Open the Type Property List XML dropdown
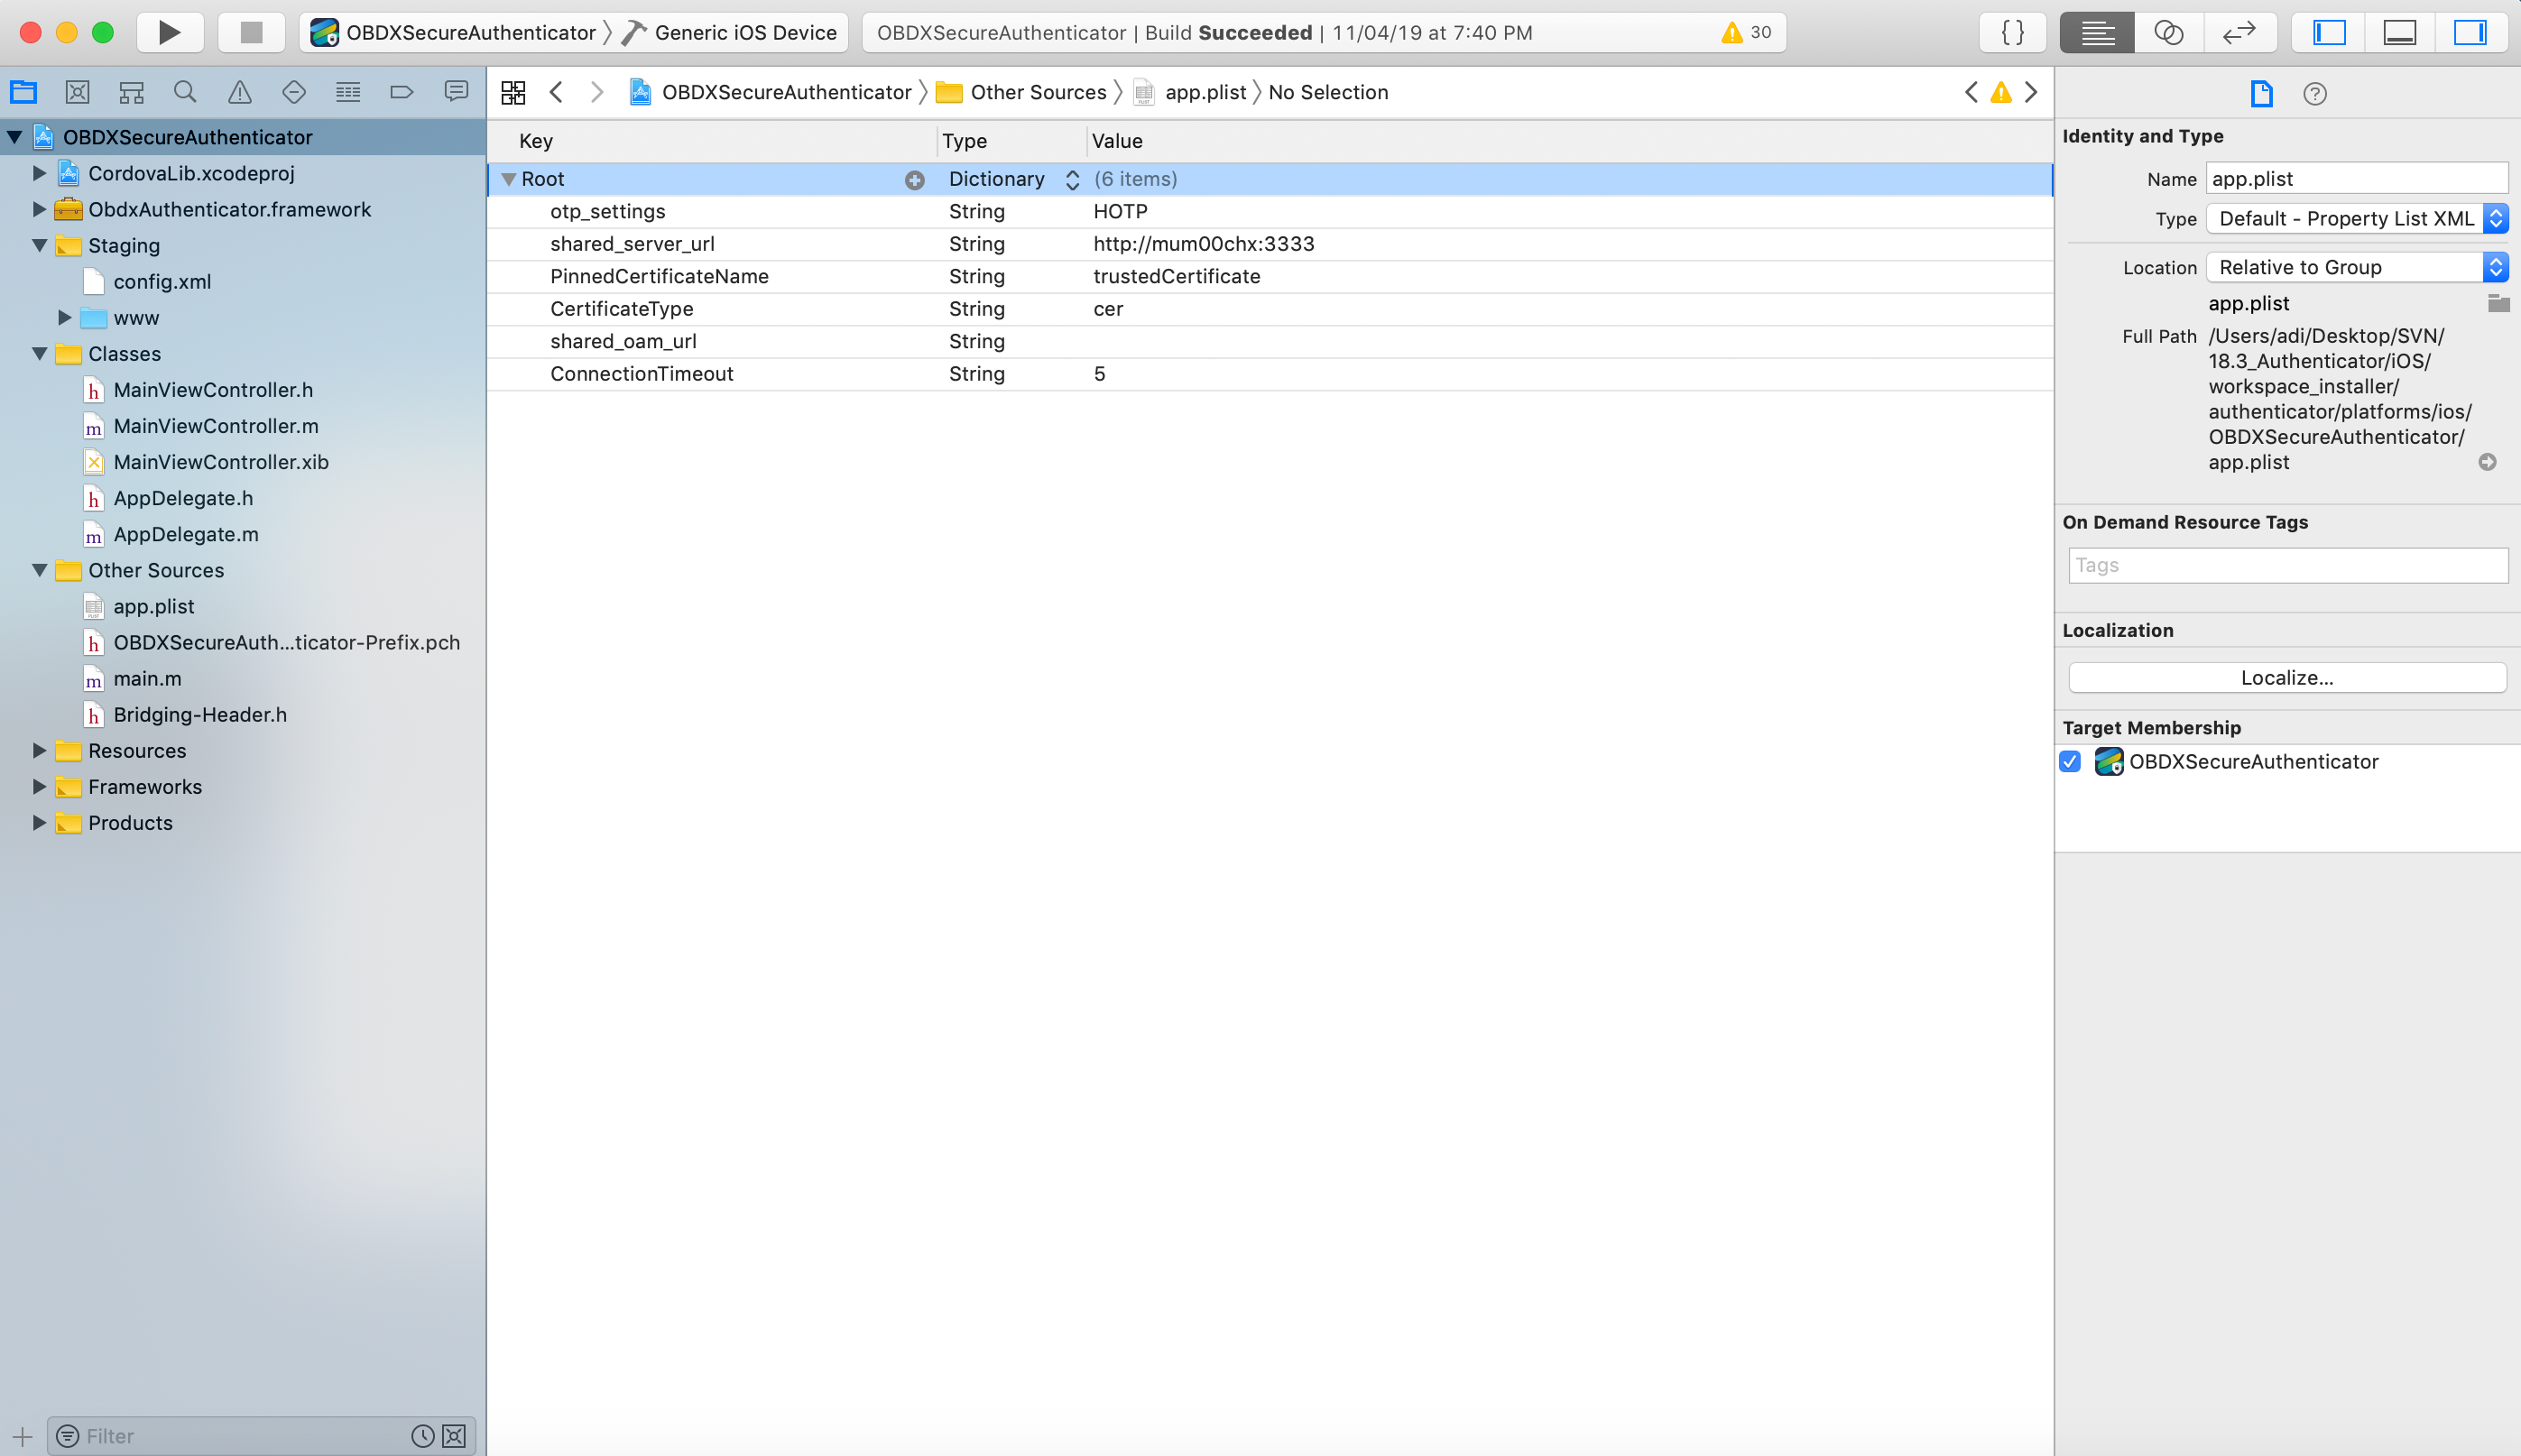The height and width of the screenshot is (1456, 2521). pos(2356,219)
